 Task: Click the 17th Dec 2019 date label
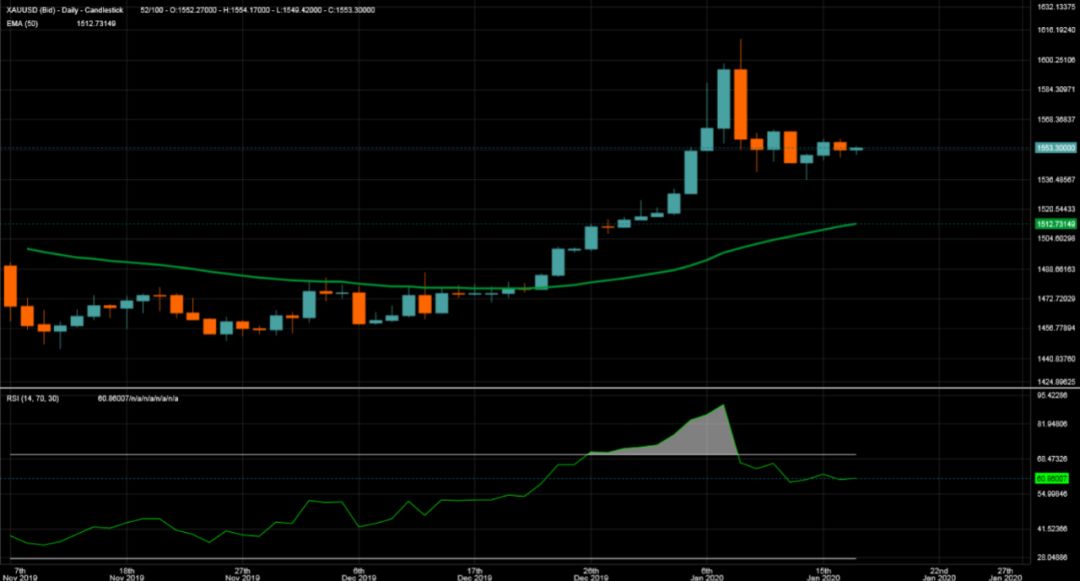(475, 571)
